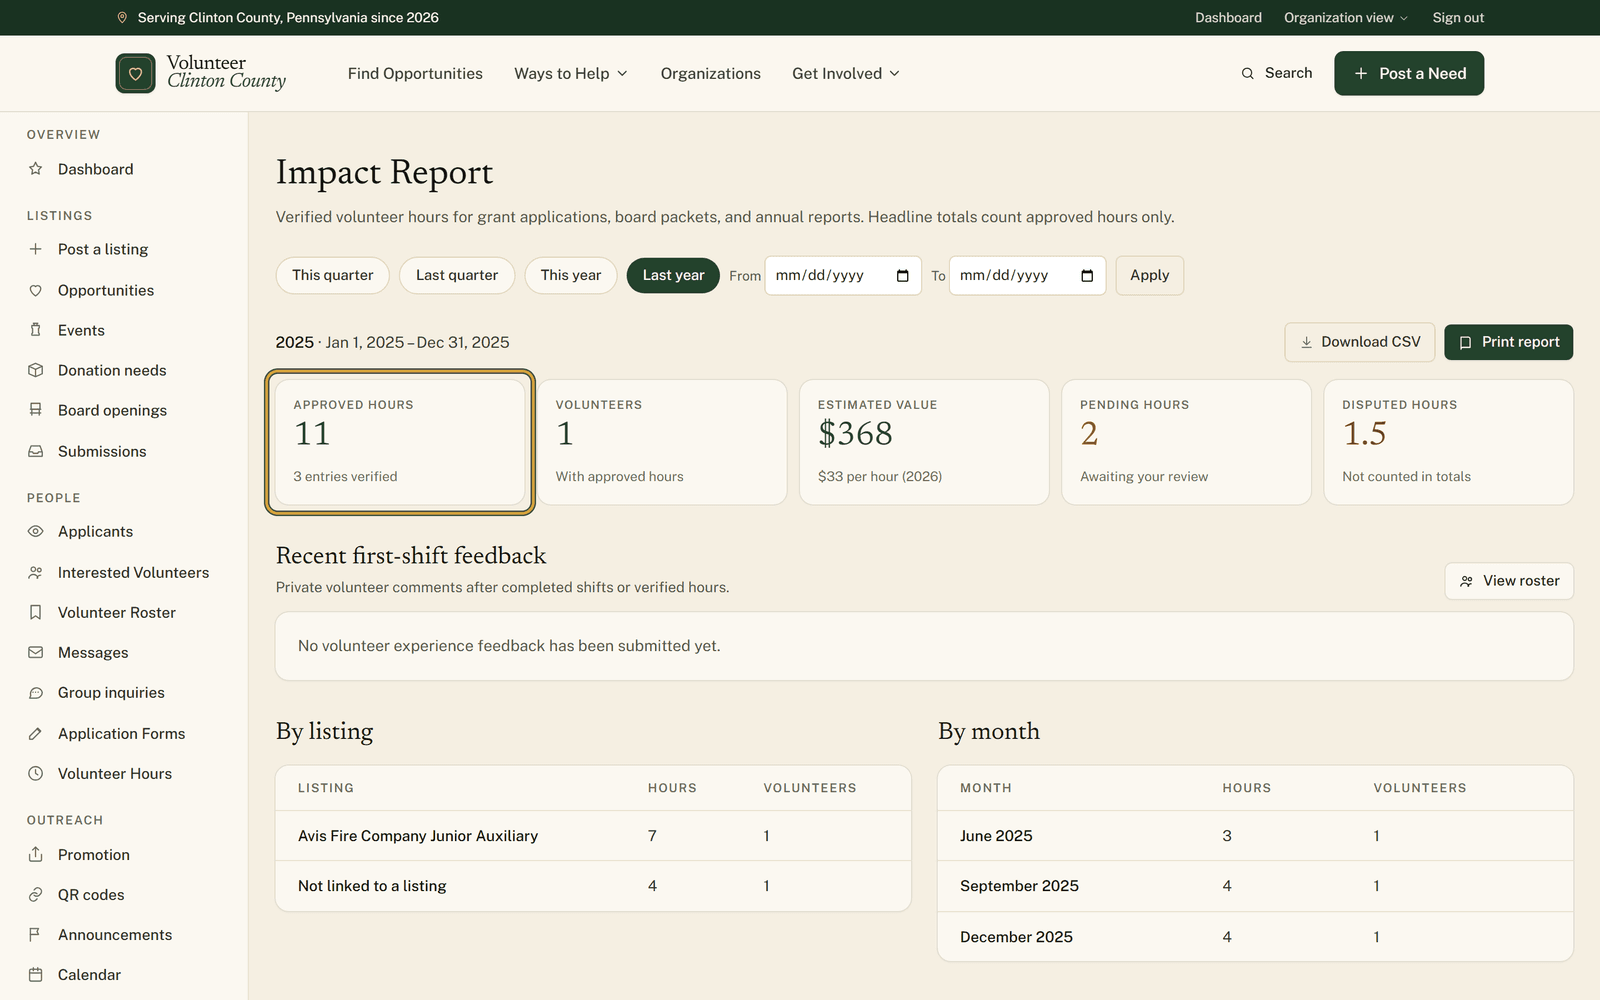Click the clock icon beside Volunteer Hours

[36, 773]
